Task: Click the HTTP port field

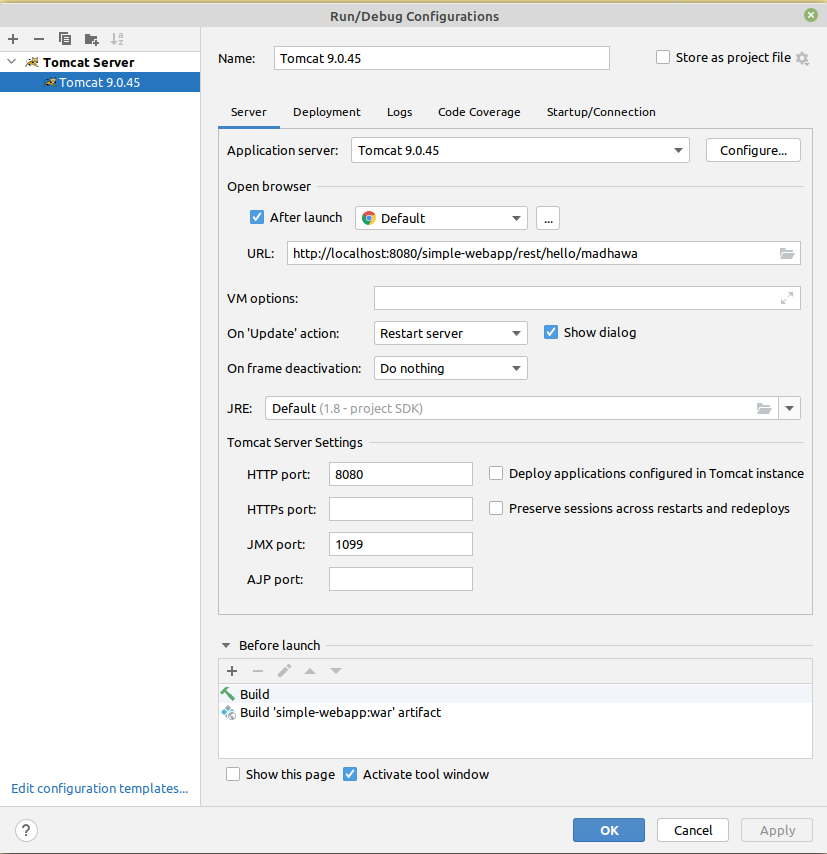Action: [401, 474]
